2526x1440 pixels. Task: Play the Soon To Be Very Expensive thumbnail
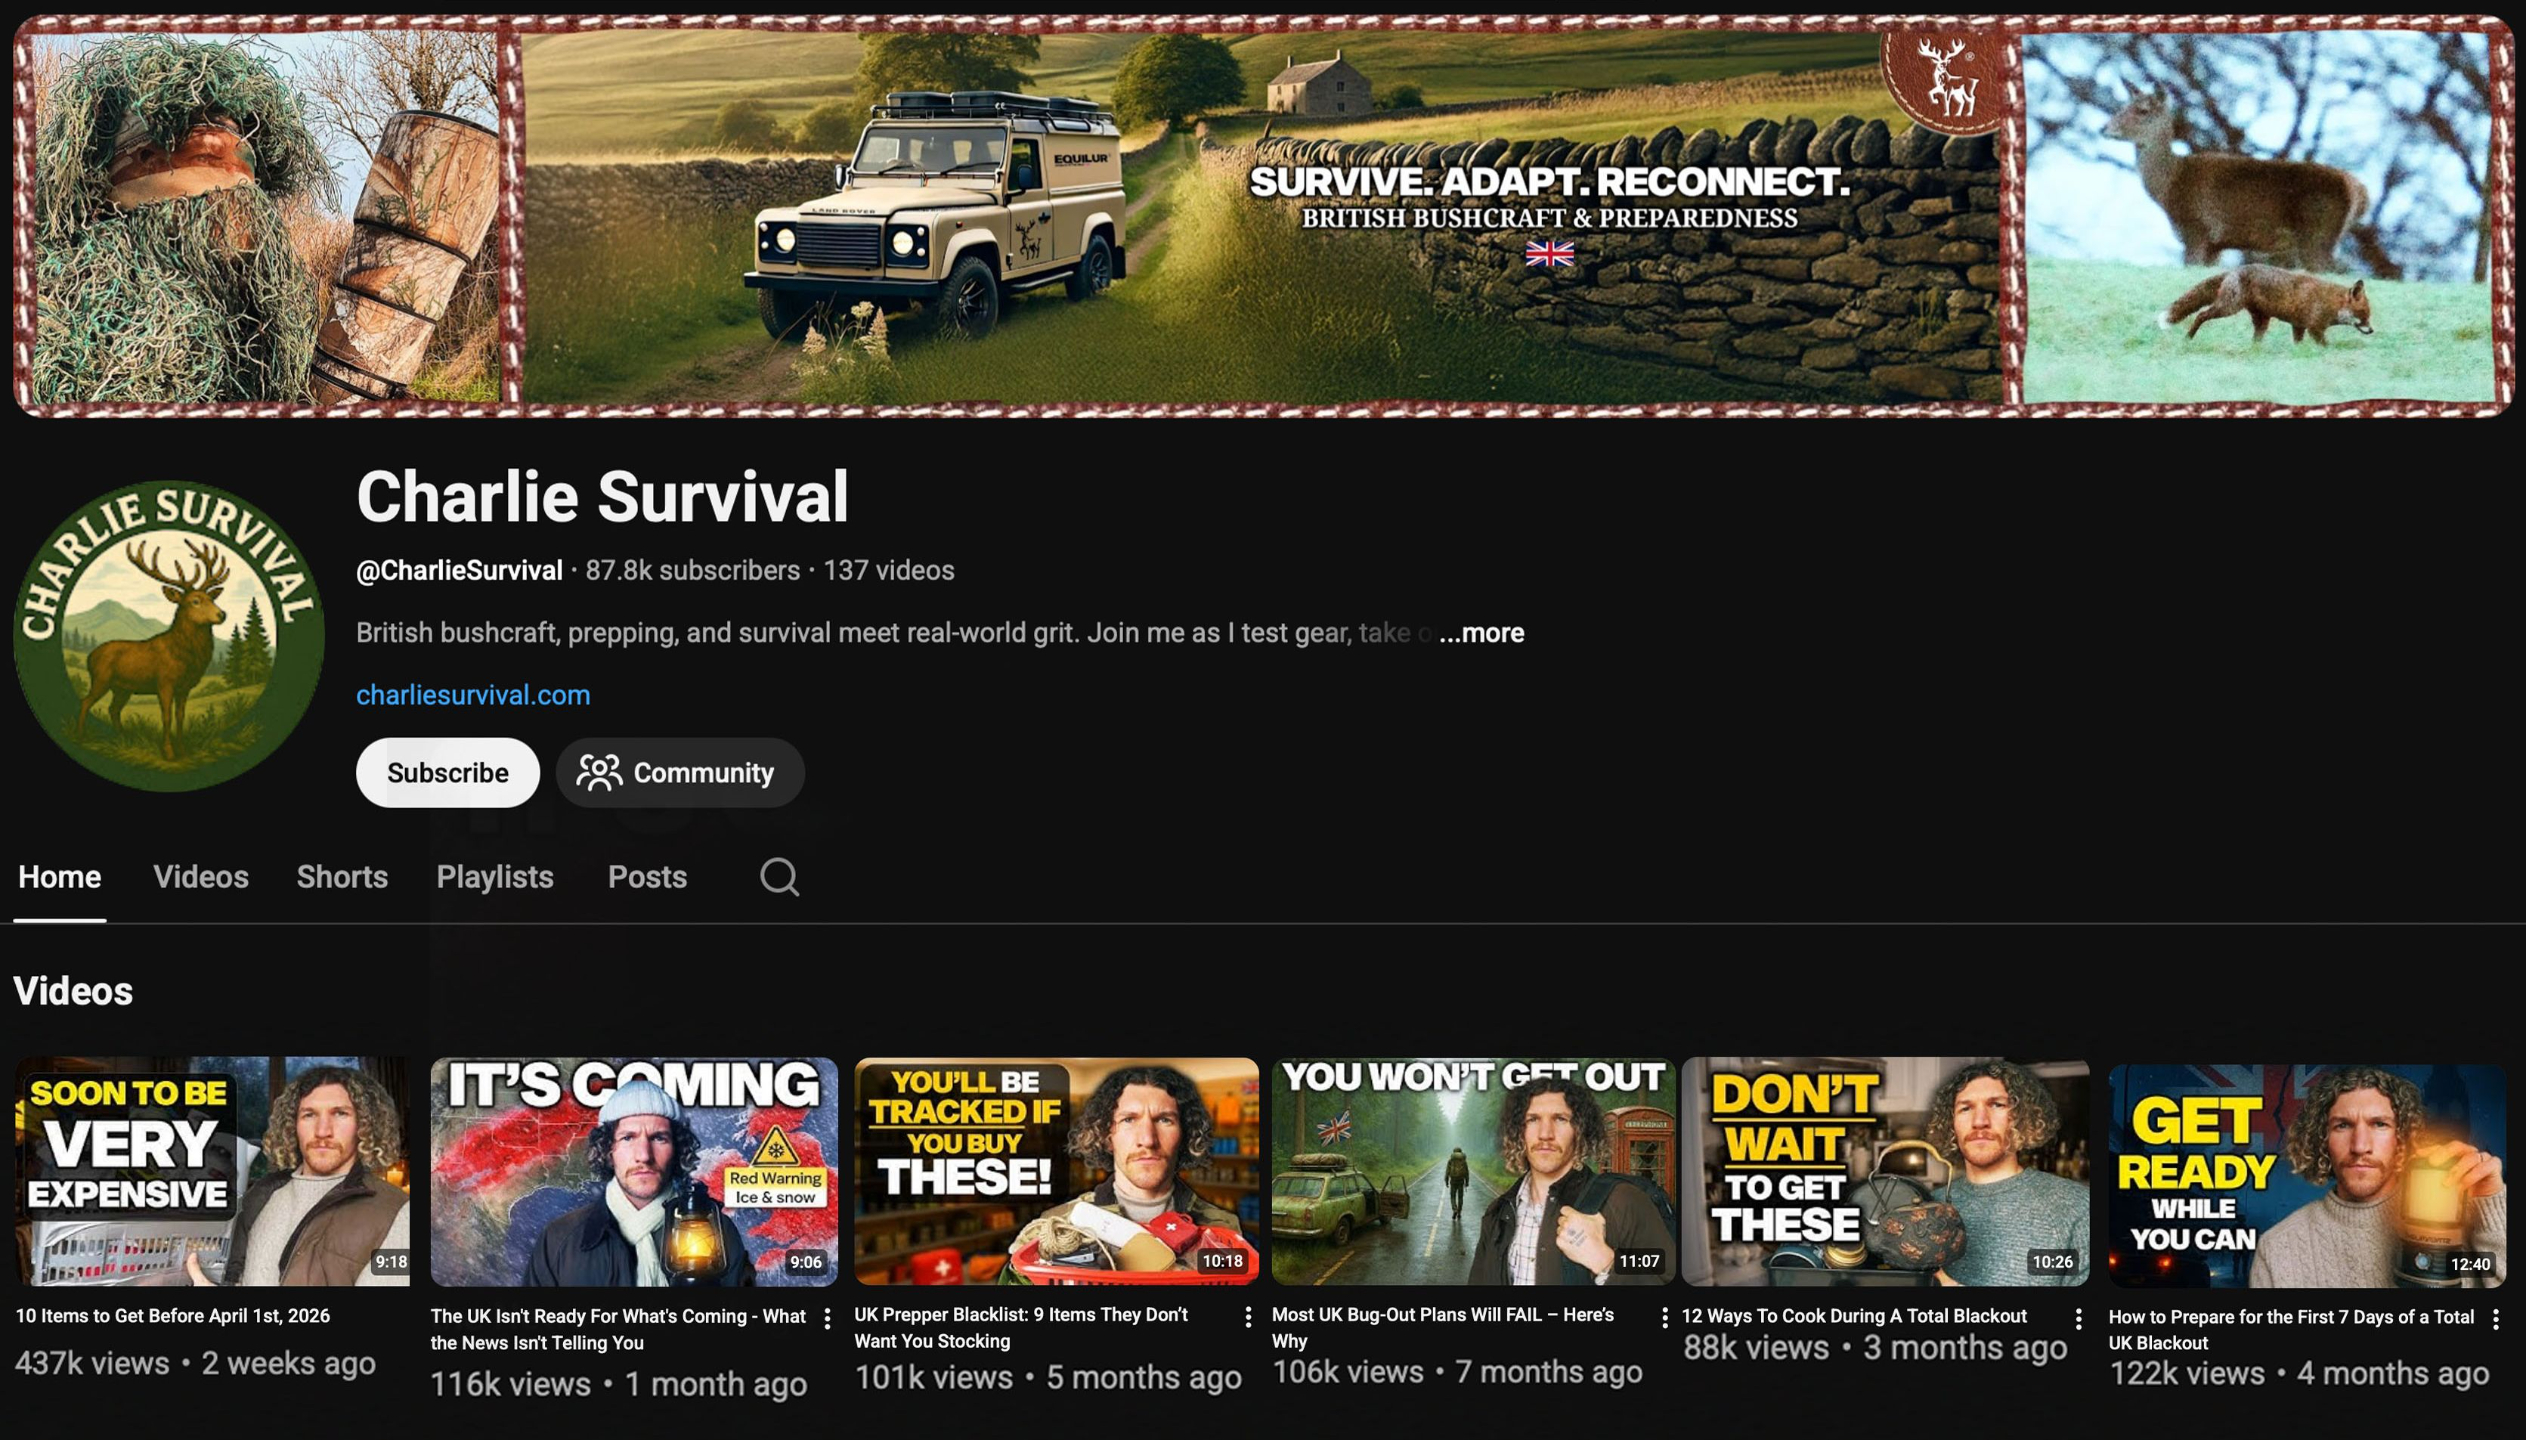(x=211, y=1170)
